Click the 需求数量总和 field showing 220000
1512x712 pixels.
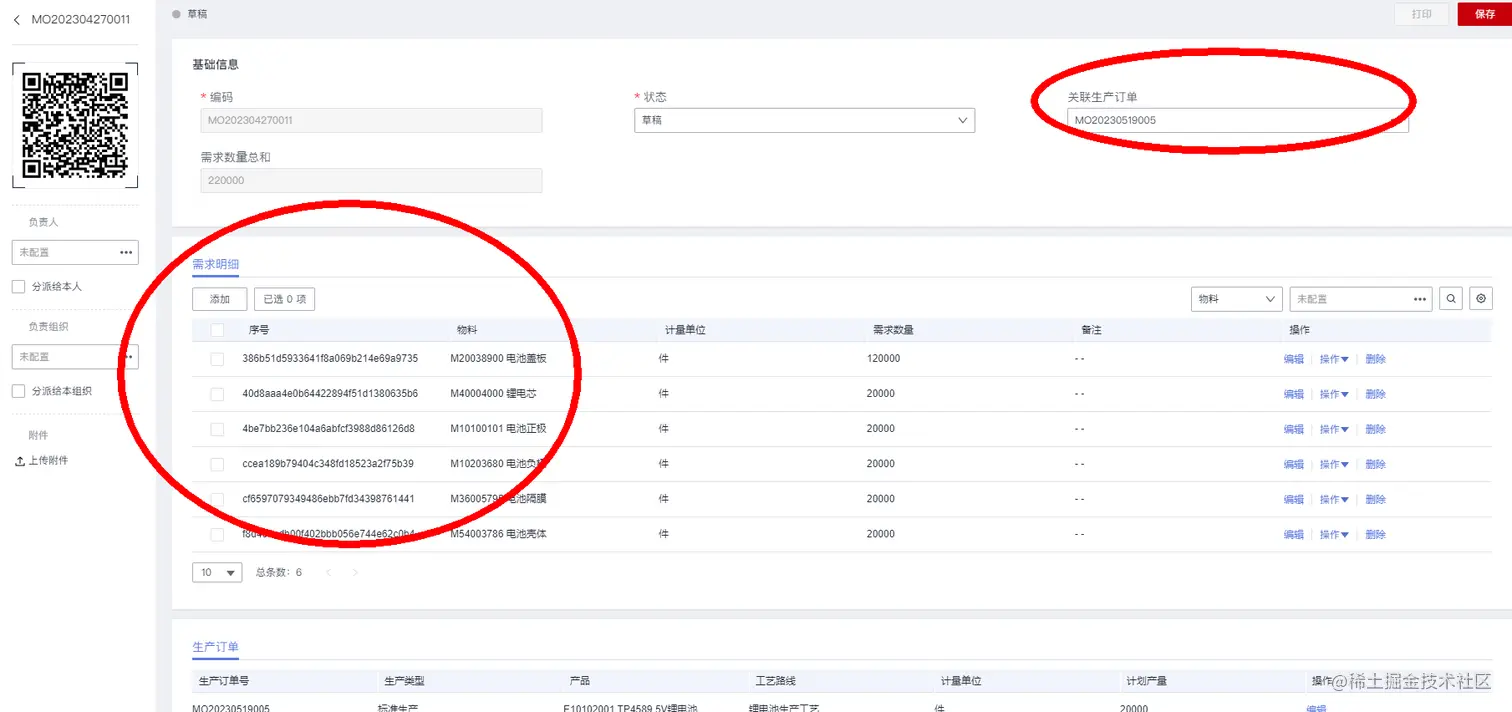(371, 180)
